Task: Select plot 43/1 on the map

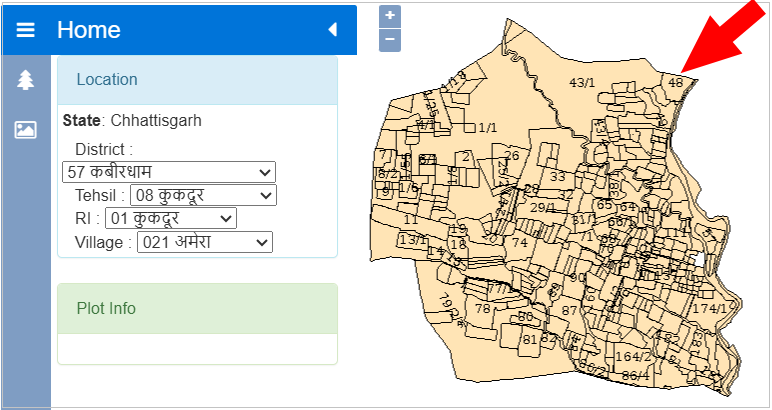Action: click(582, 83)
